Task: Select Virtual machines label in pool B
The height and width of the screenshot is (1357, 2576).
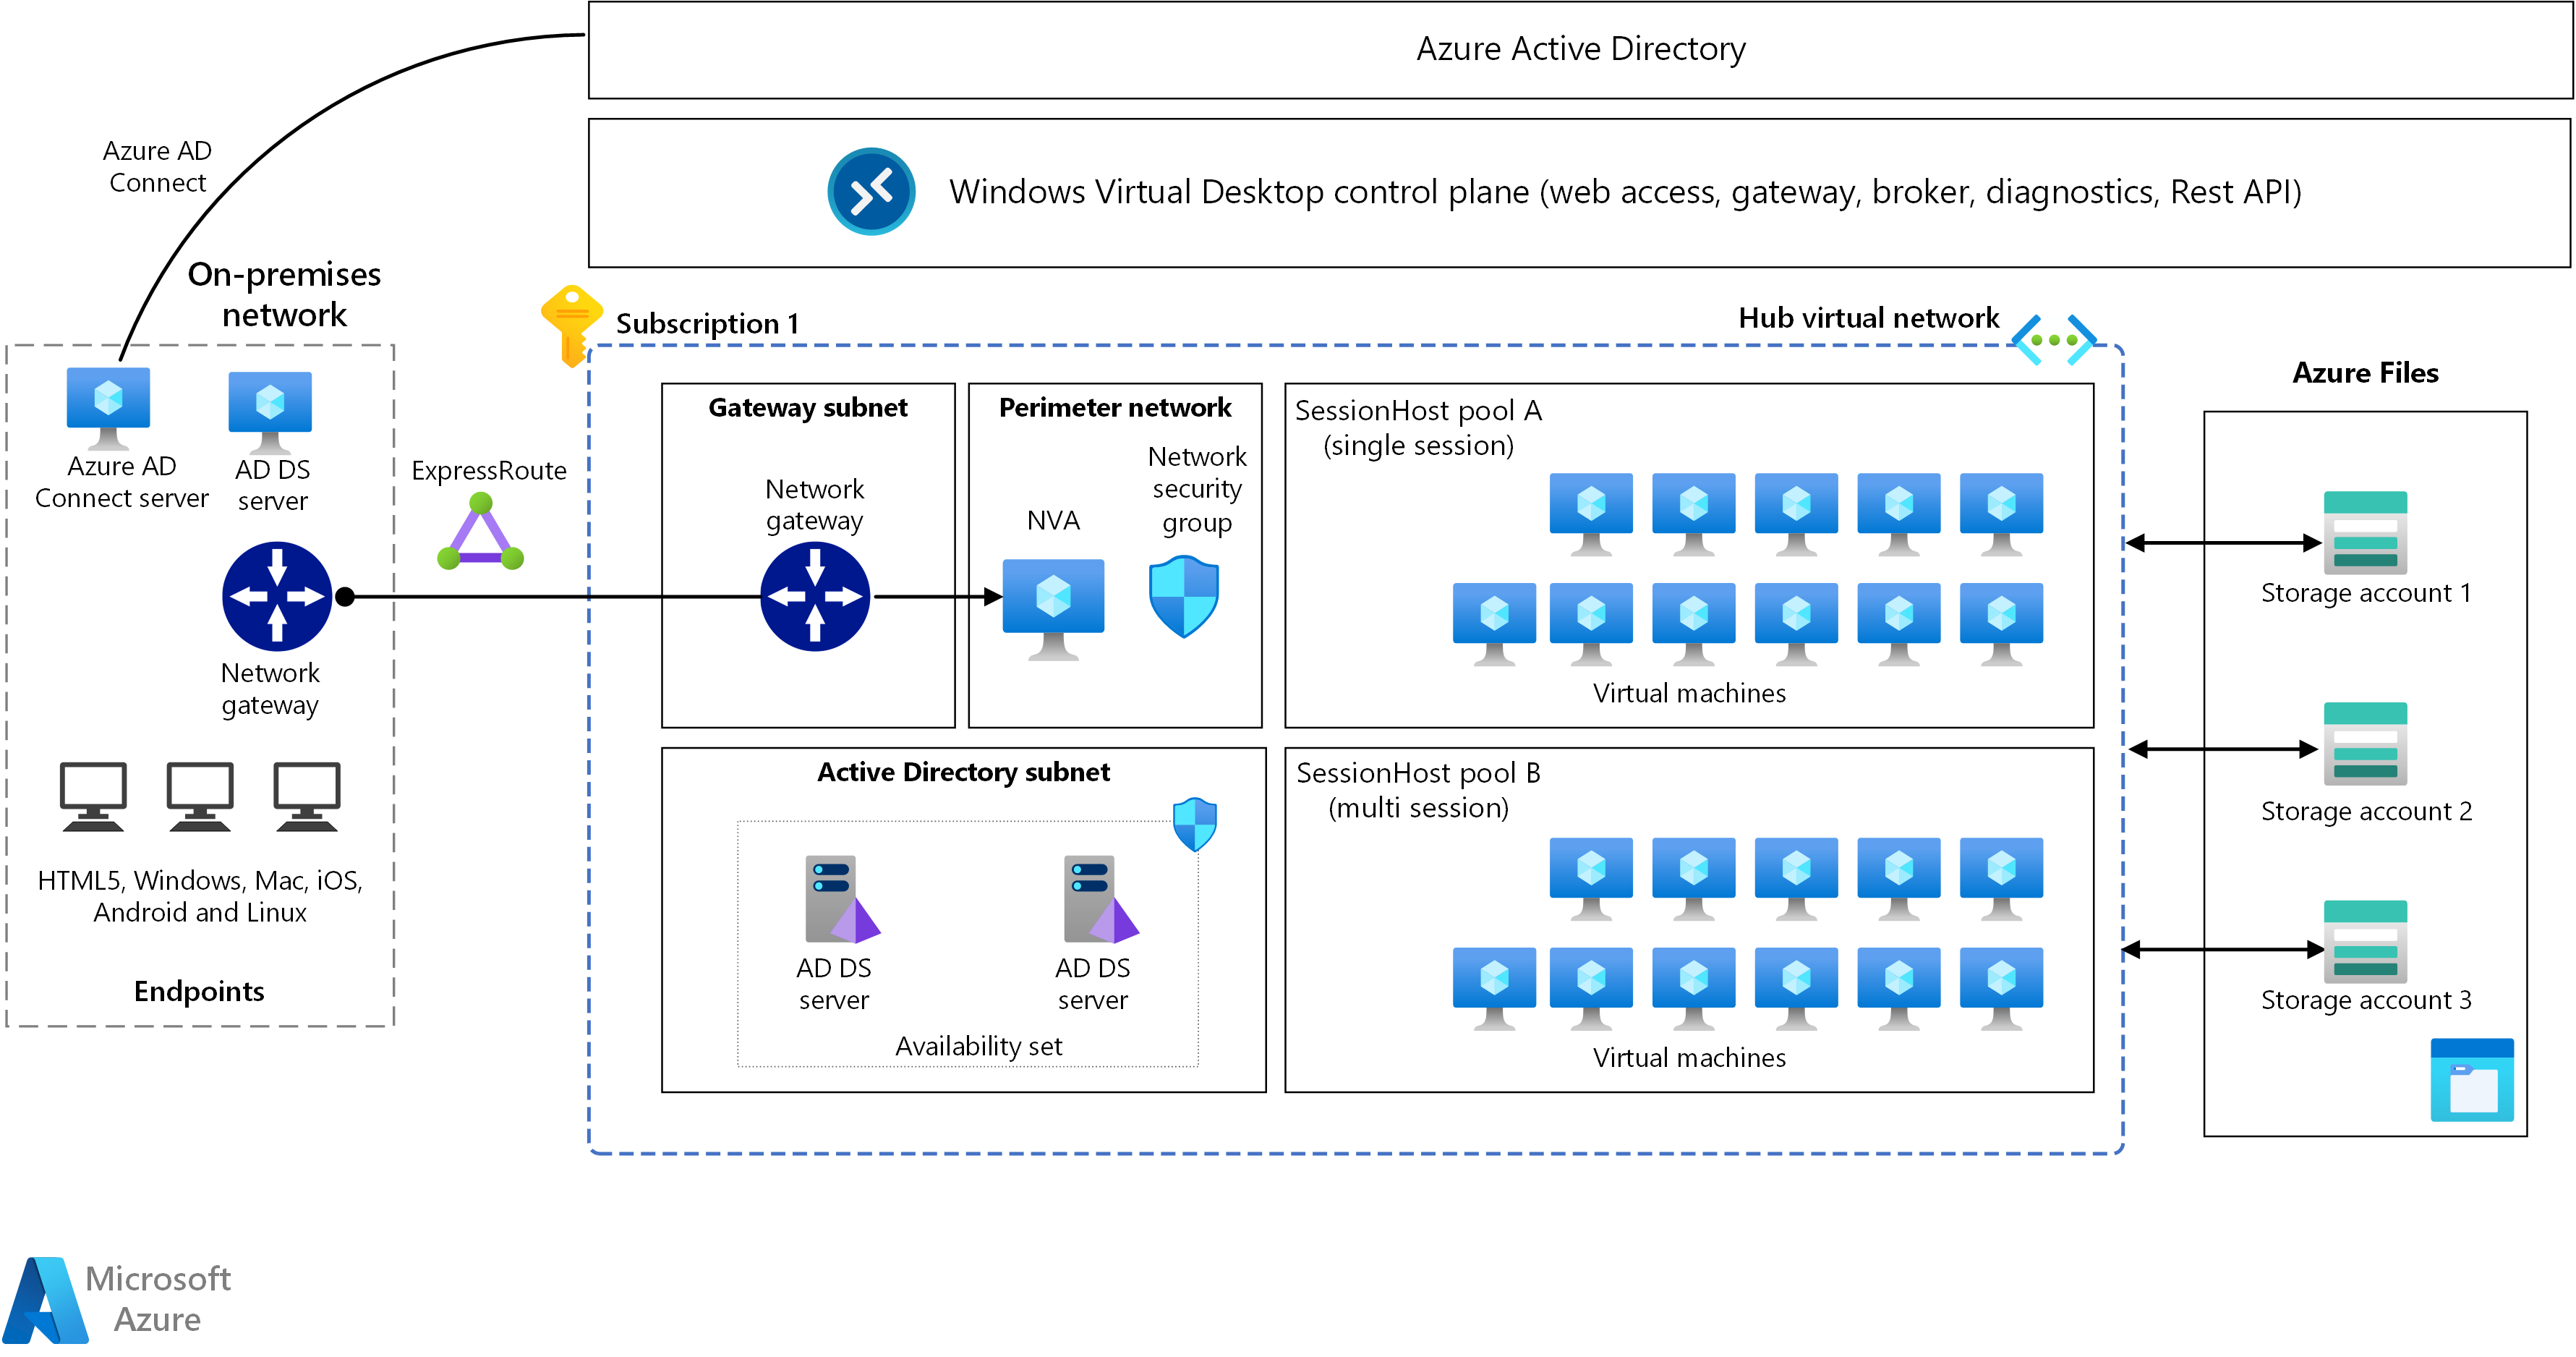Action: 1689,1058
